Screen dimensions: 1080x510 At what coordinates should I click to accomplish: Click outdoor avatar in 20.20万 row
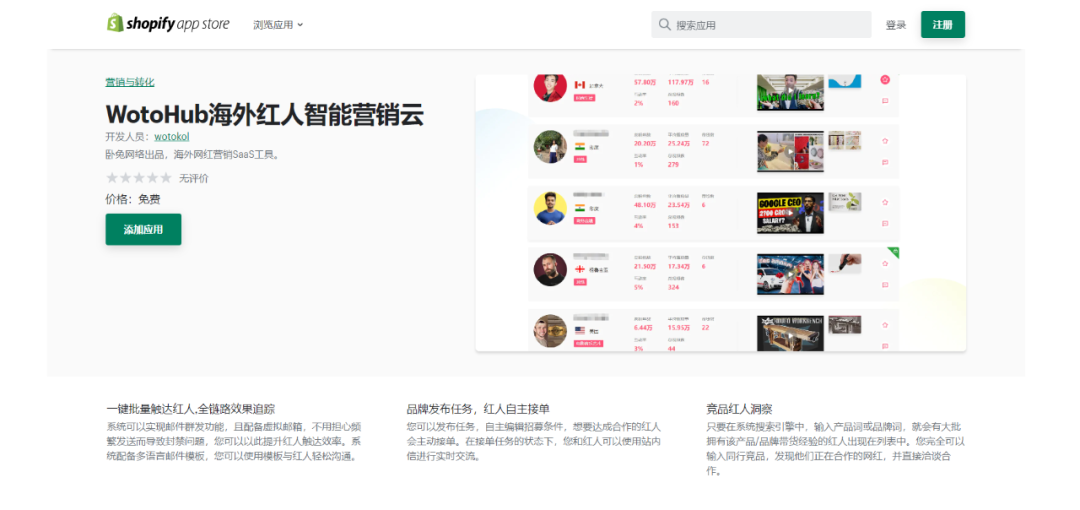click(x=550, y=147)
